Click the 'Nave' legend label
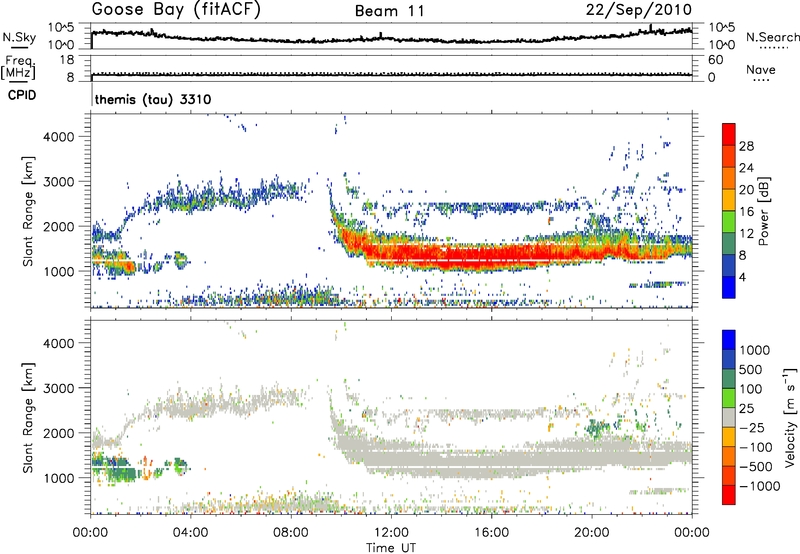800x554 pixels. 761,70
